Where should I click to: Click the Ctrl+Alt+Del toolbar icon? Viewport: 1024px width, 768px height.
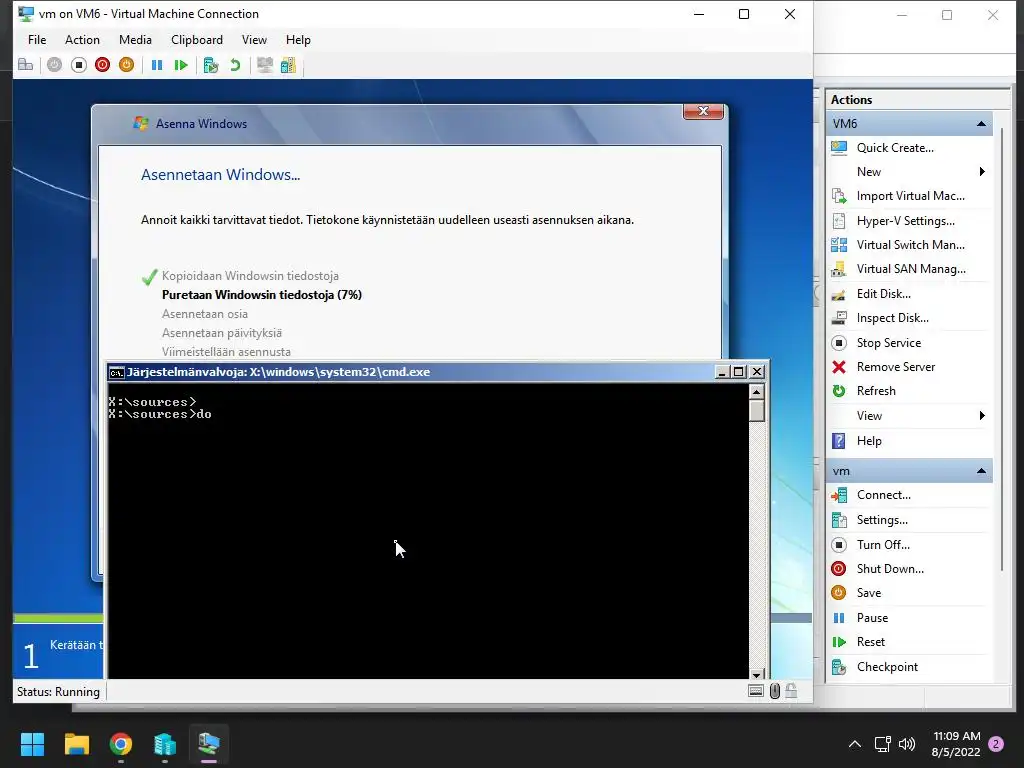click(25, 65)
